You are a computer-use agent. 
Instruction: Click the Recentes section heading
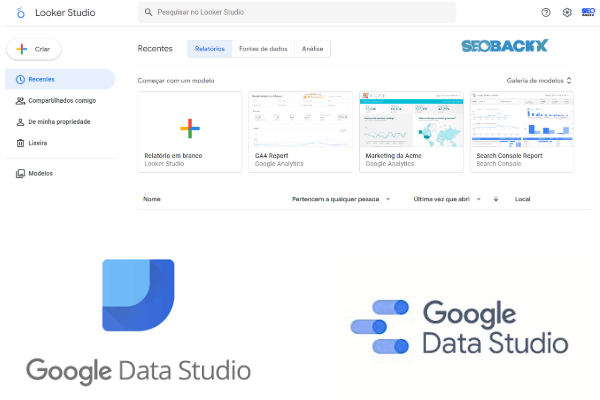155,49
